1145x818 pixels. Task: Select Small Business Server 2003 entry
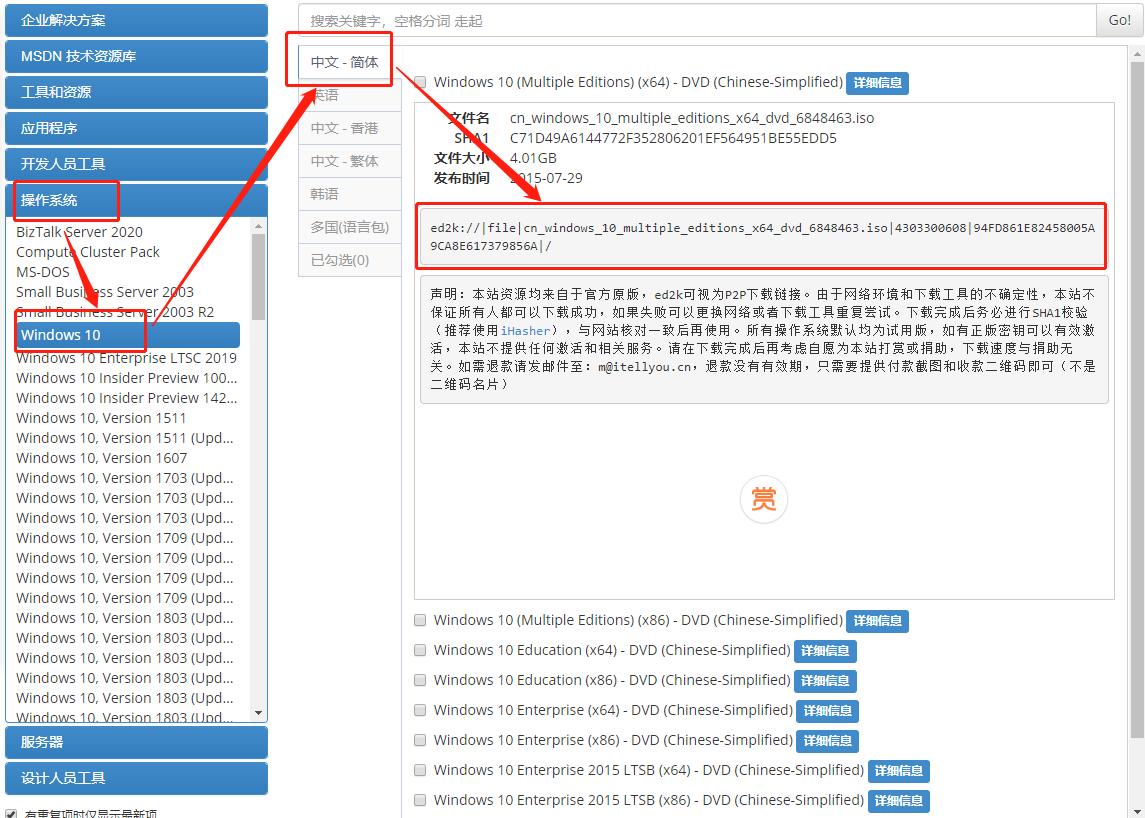104,291
